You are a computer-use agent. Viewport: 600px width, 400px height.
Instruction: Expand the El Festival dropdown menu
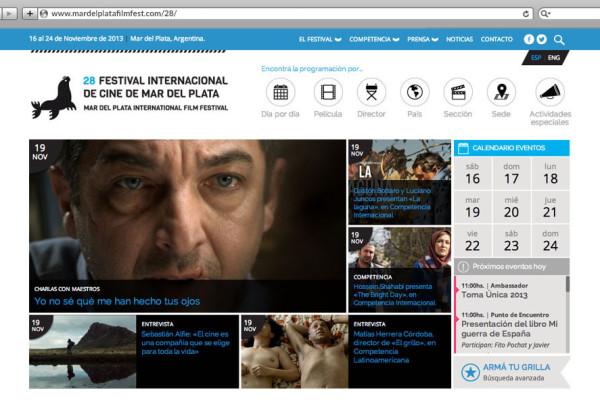(320, 39)
